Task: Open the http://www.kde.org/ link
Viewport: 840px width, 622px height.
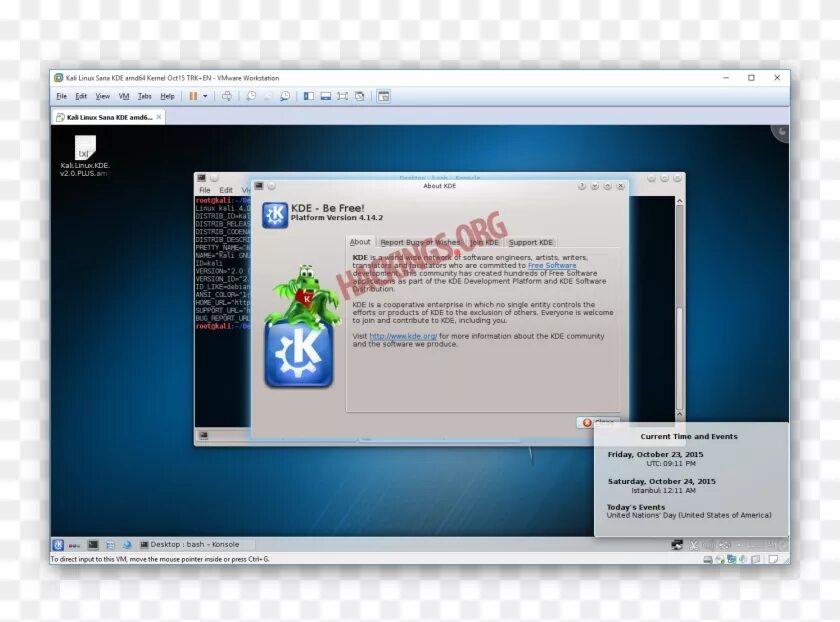Action: point(403,336)
